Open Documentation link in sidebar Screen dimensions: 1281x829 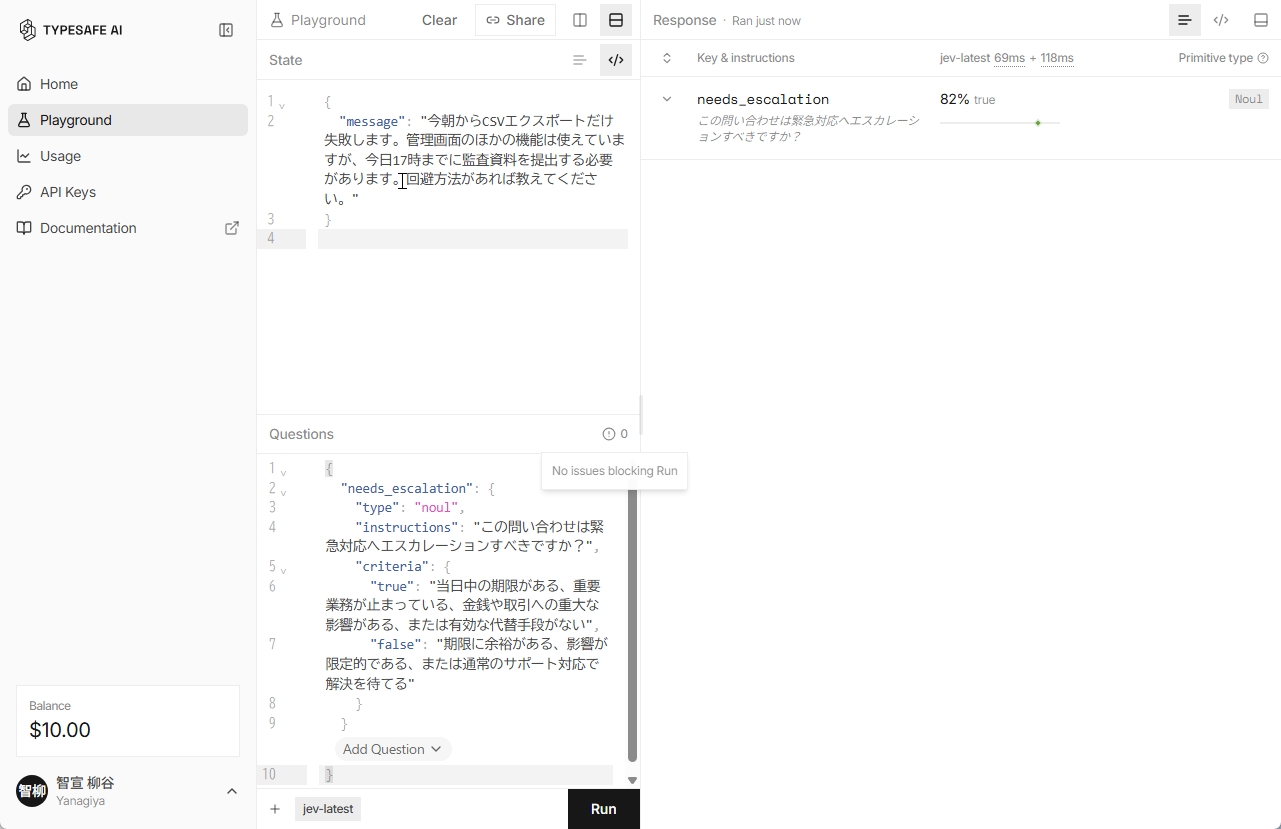[x=128, y=228]
